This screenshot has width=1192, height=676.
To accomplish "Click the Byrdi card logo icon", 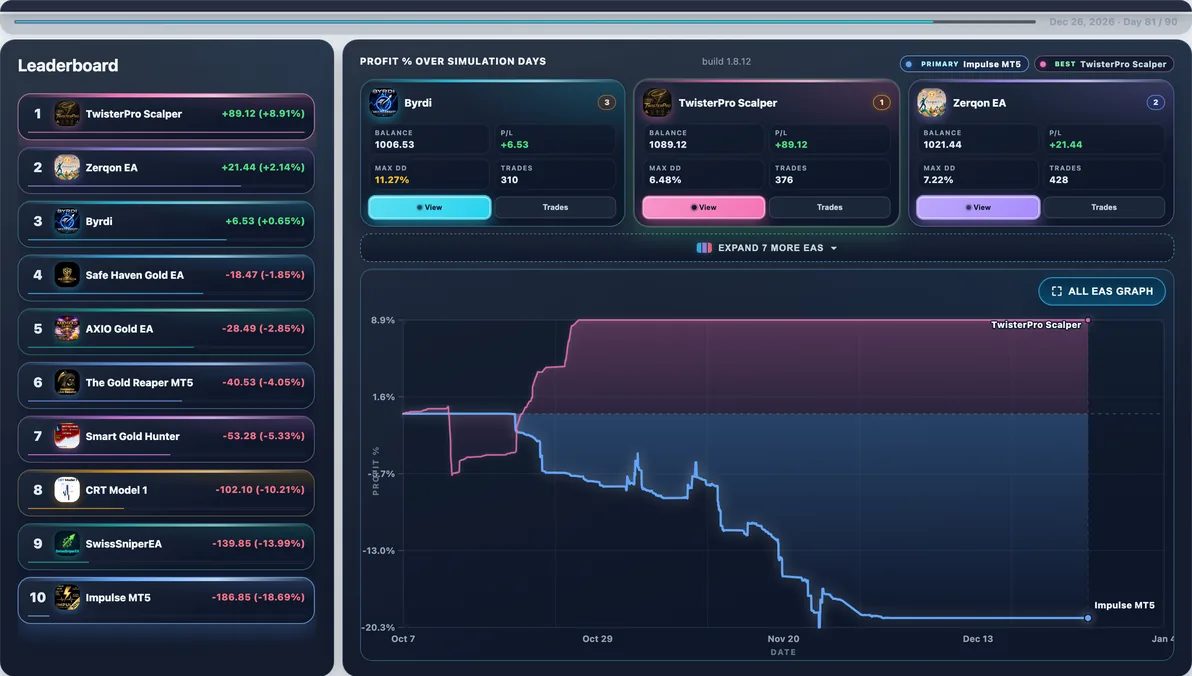I will coord(383,102).
